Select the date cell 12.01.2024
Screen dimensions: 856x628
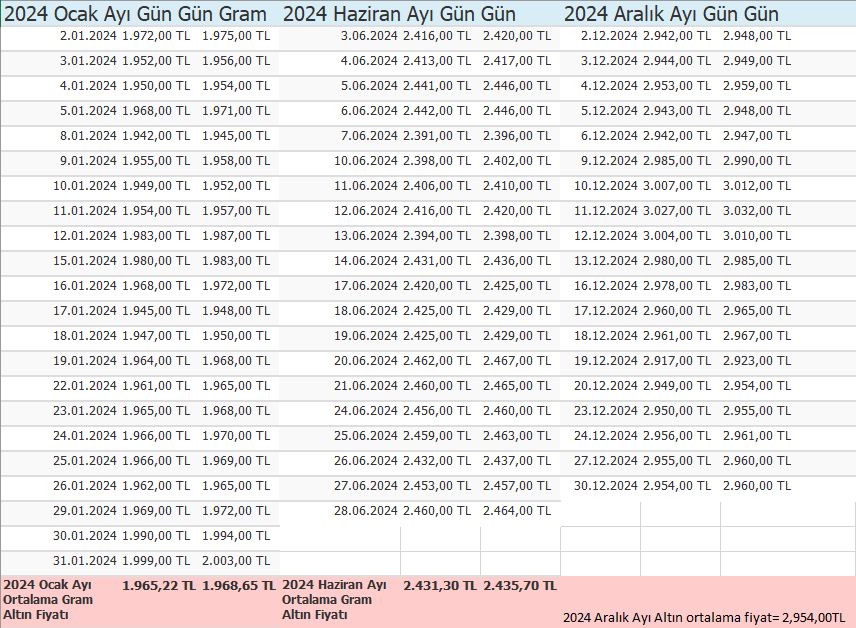[x=85, y=236]
